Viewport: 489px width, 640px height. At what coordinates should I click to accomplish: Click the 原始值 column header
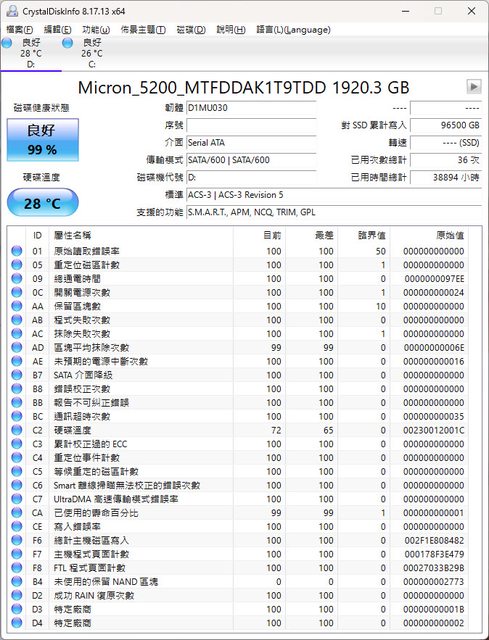coord(429,236)
